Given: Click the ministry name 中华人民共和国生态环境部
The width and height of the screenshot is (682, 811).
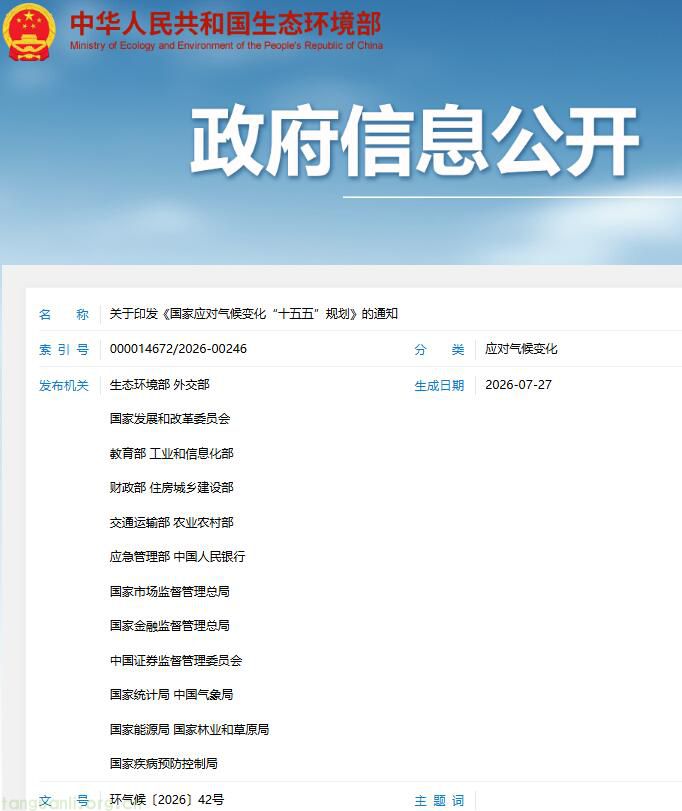Looking at the screenshot, I should (x=226, y=23).
